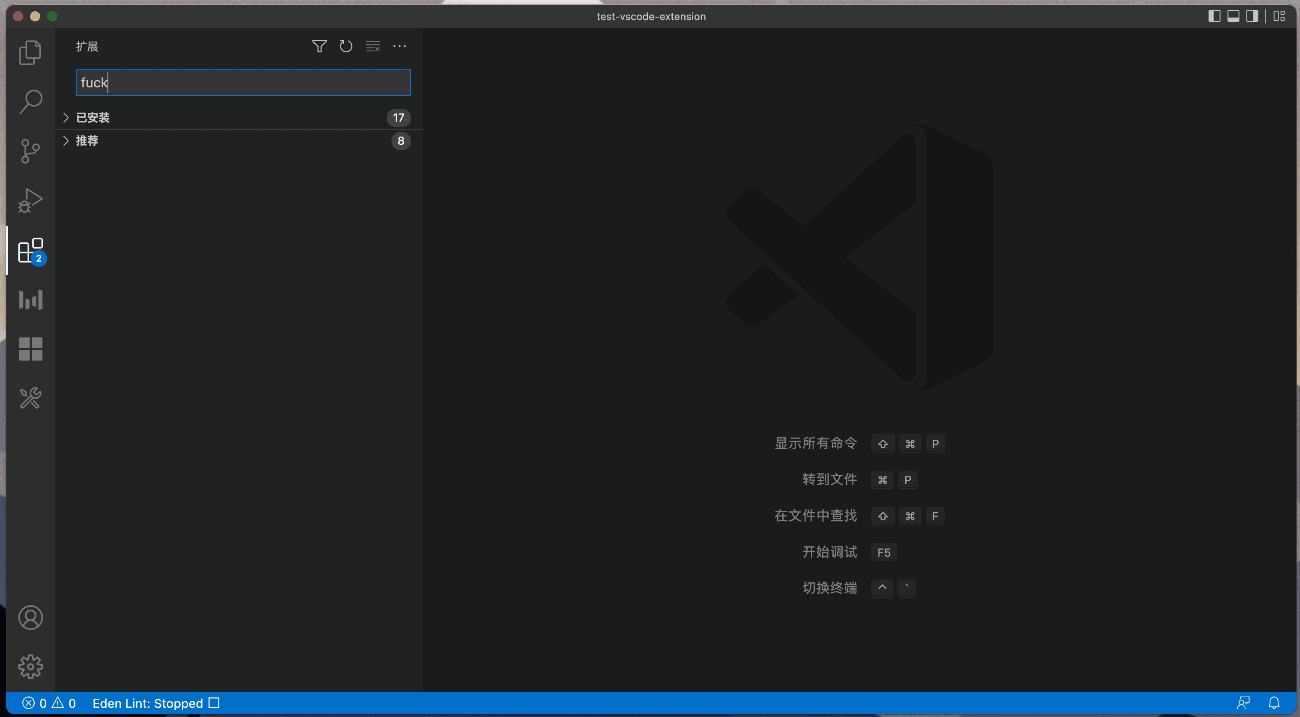The width and height of the screenshot is (1300, 717).
Task: Open the Explorer files view
Action: pos(31,52)
